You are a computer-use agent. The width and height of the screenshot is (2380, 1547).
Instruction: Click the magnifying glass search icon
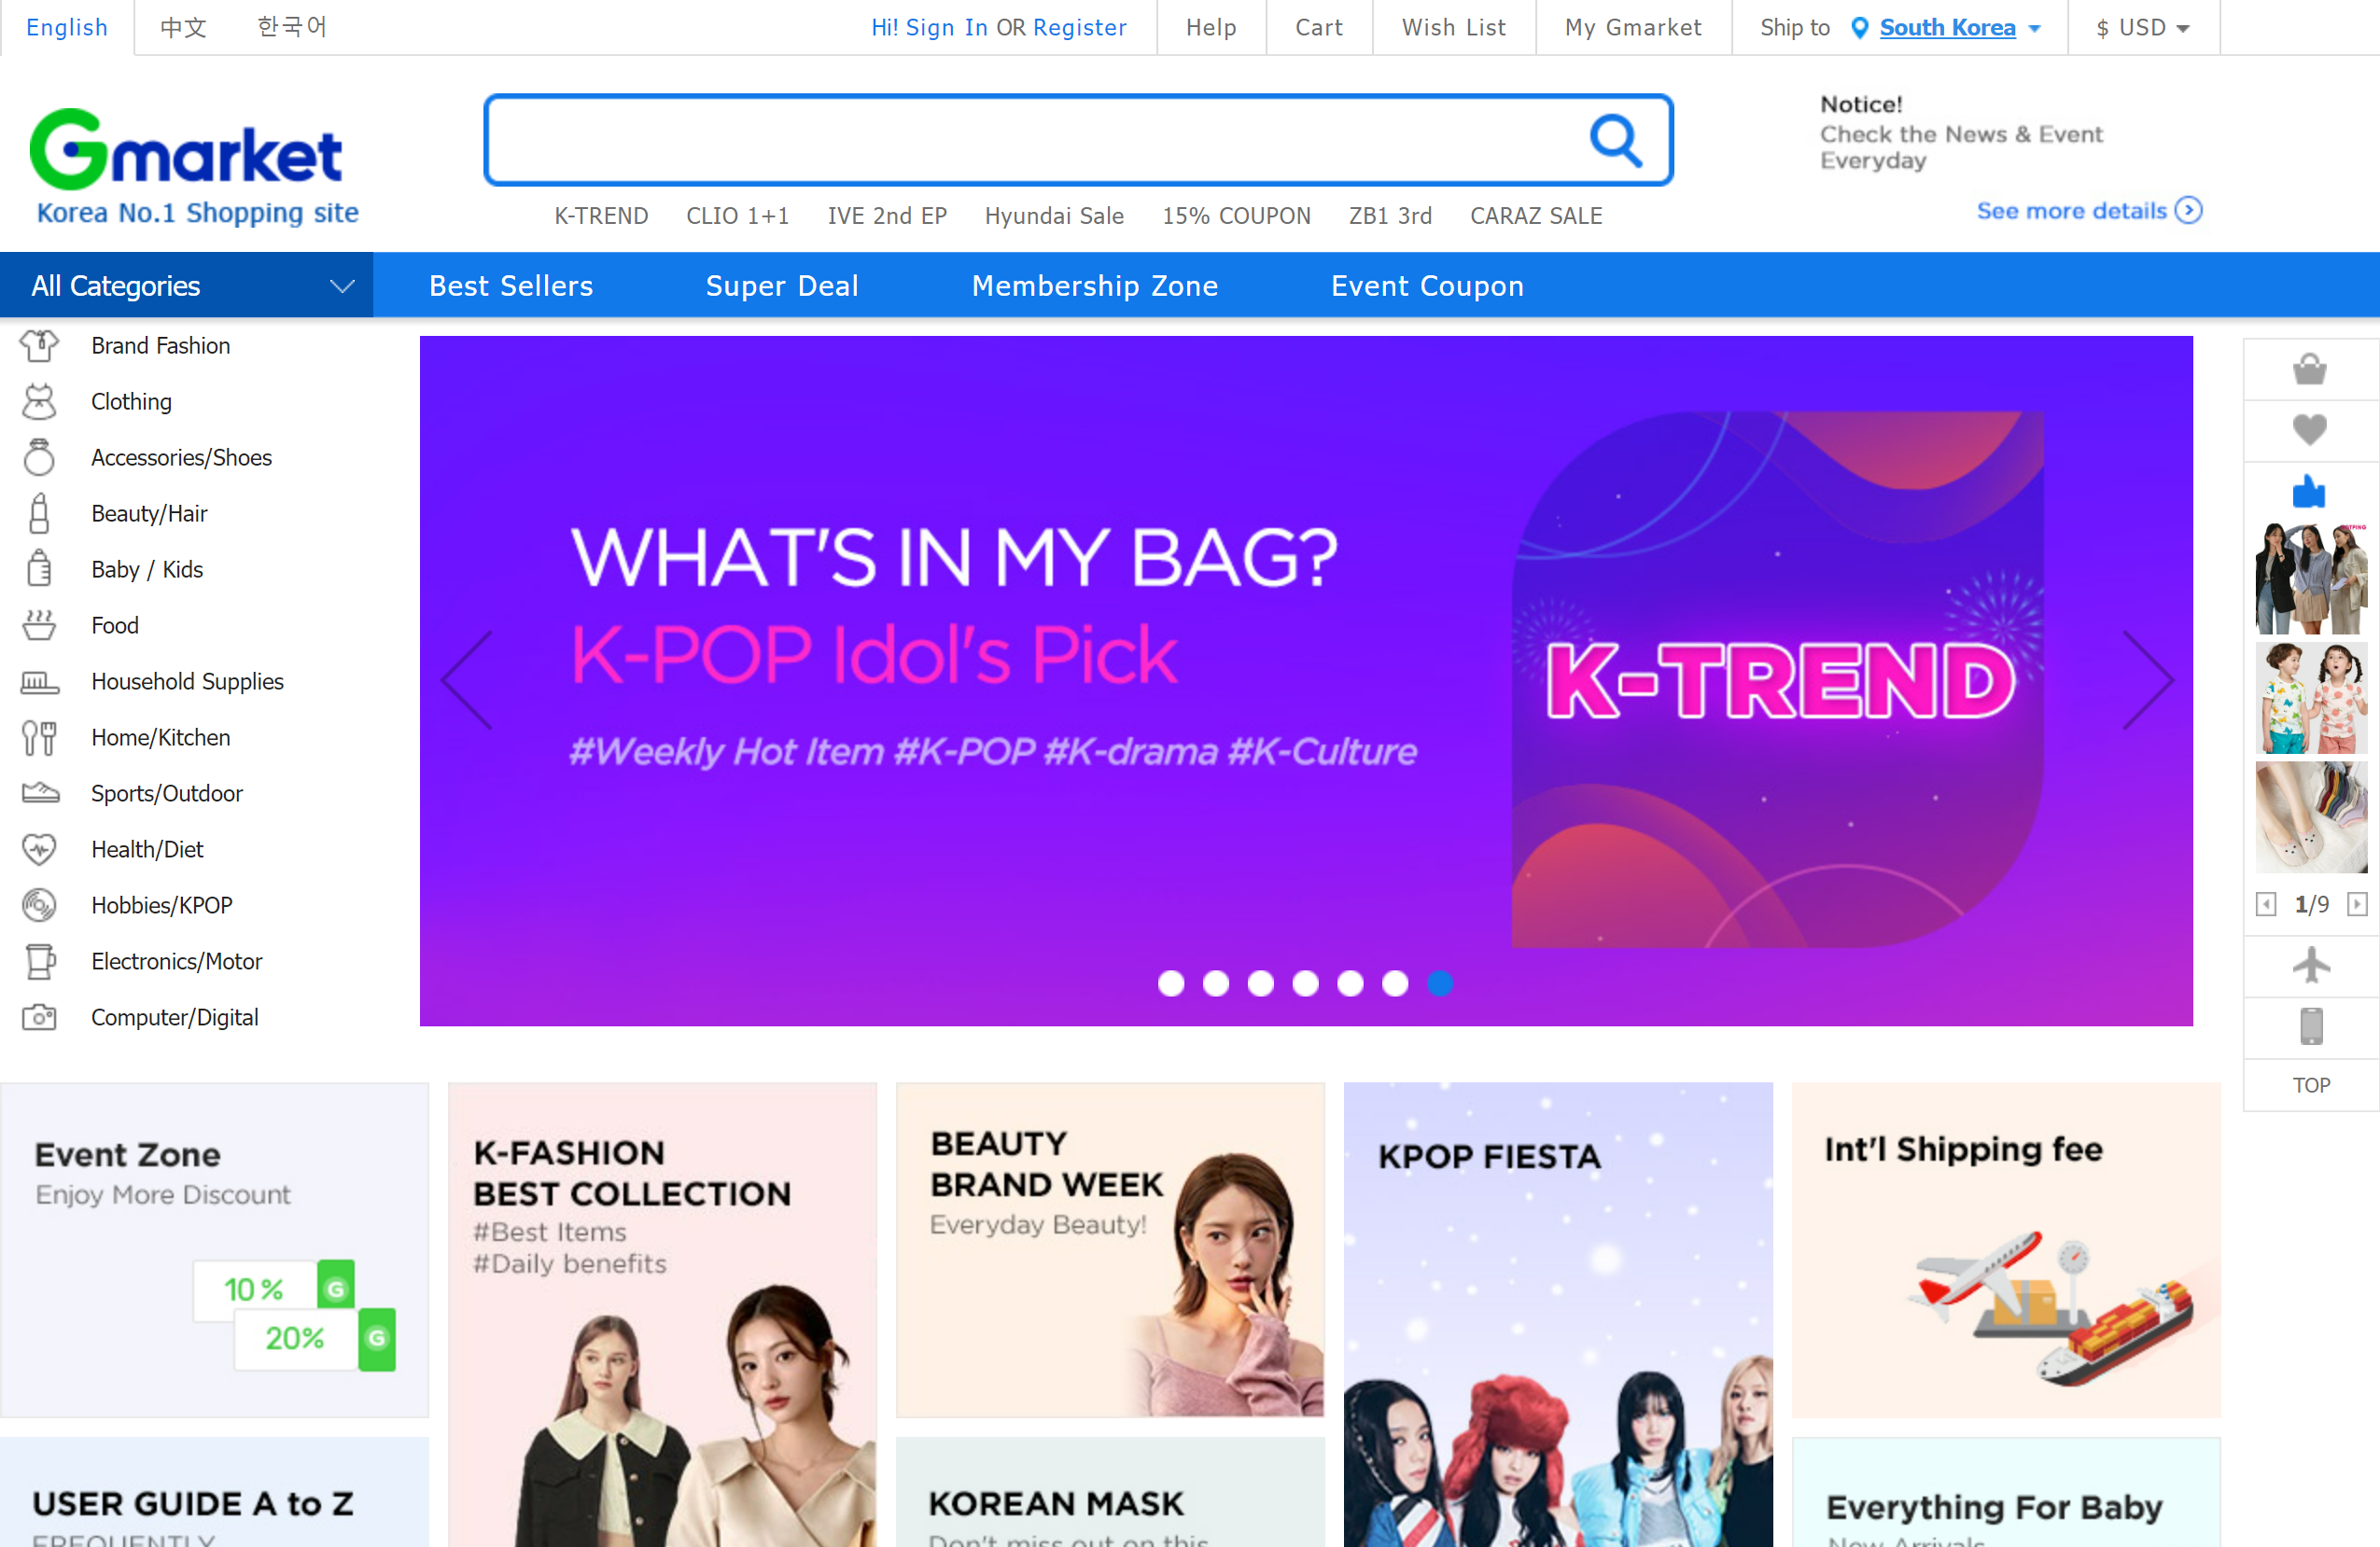point(1616,141)
